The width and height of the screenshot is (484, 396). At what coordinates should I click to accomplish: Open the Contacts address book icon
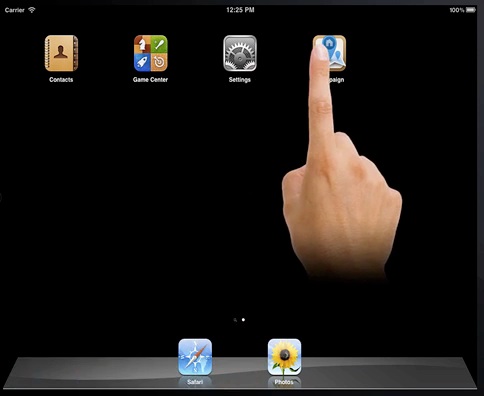coord(61,53)
